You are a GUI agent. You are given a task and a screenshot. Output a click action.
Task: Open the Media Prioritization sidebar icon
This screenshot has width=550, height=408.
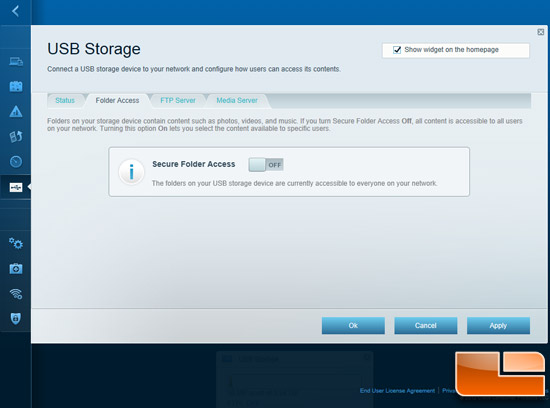(x=16, y=136)
